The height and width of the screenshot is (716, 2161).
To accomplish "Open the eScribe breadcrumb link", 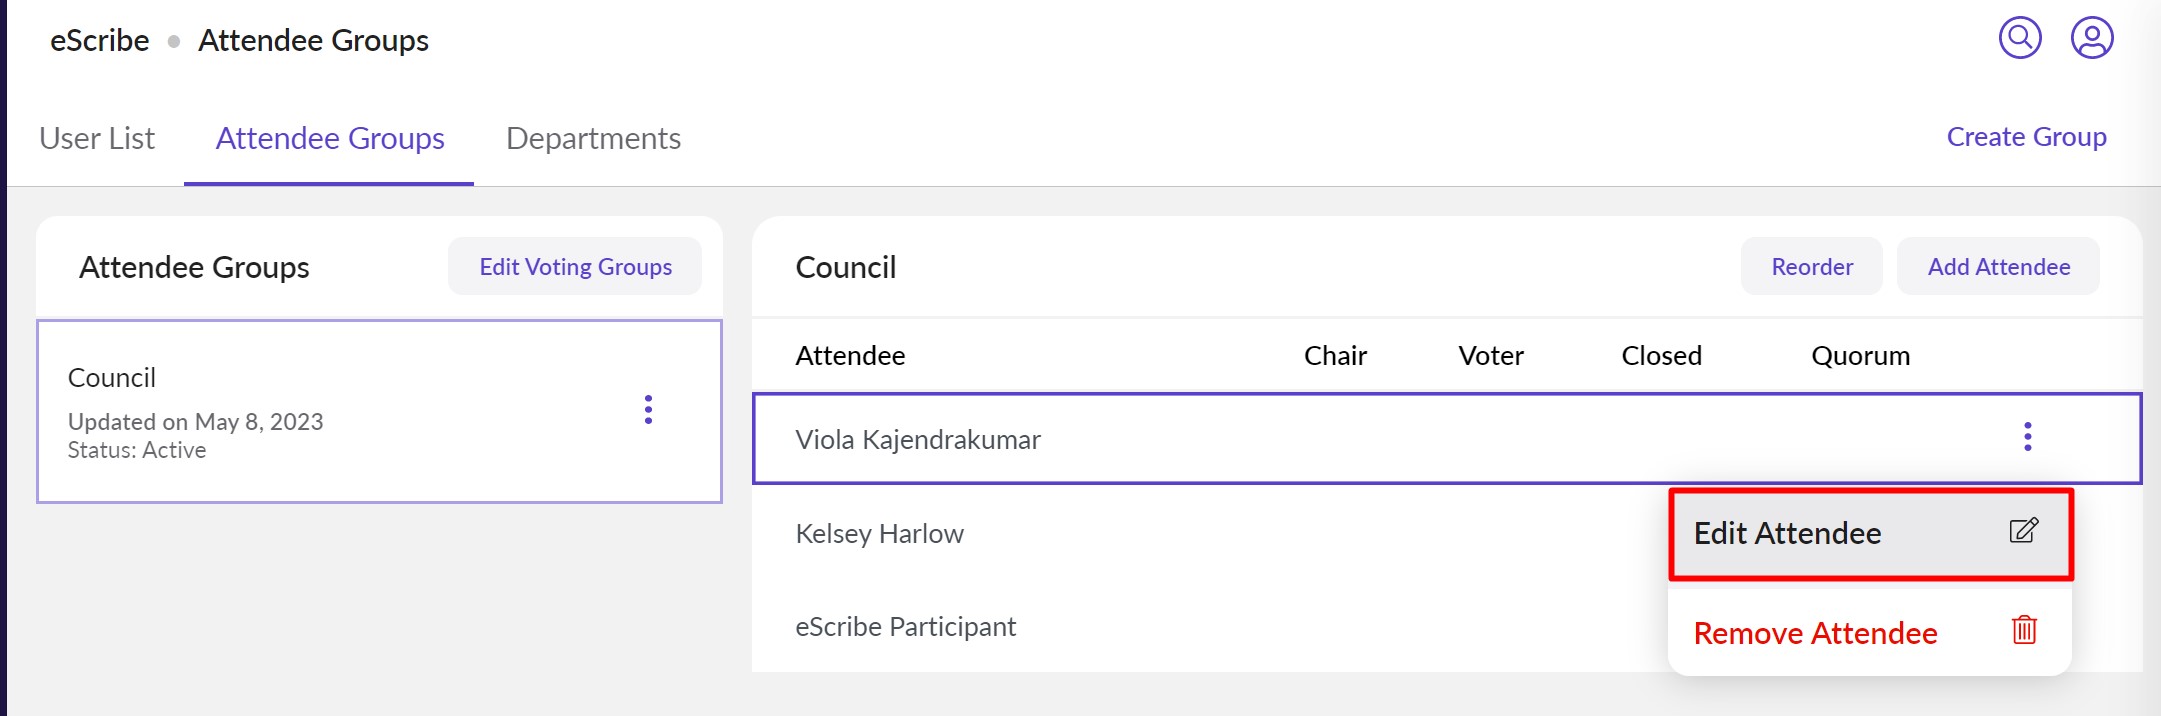I will 98,40.
